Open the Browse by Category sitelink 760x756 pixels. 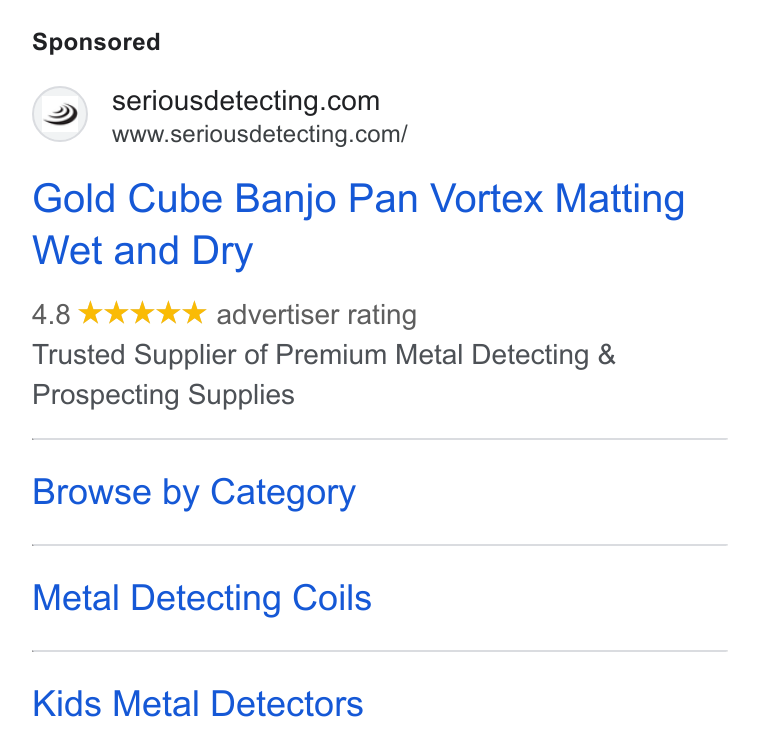pyautogui.click(x=194, y=492)
